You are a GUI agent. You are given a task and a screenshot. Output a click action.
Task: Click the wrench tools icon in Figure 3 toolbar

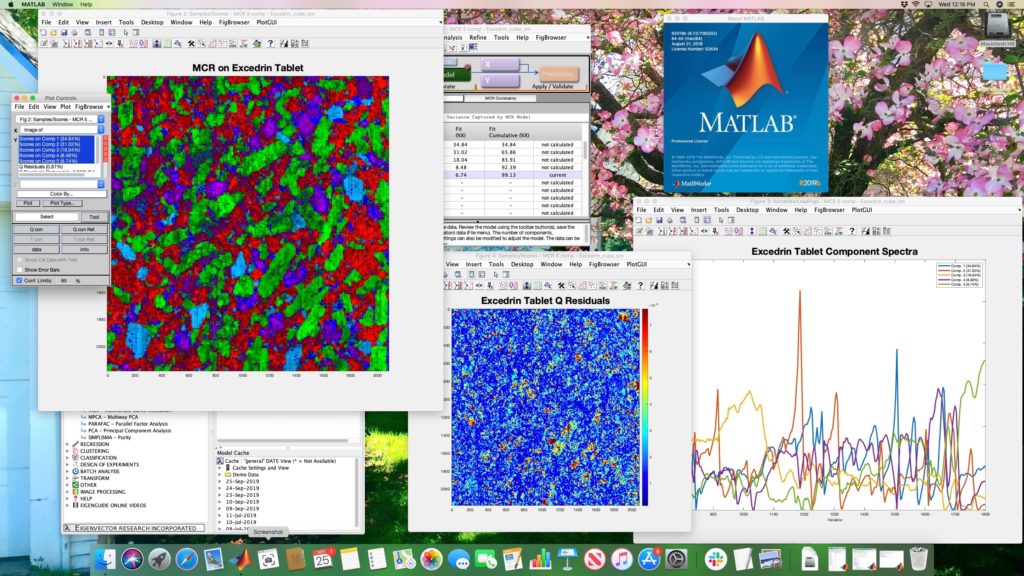(x=786, y=231)
